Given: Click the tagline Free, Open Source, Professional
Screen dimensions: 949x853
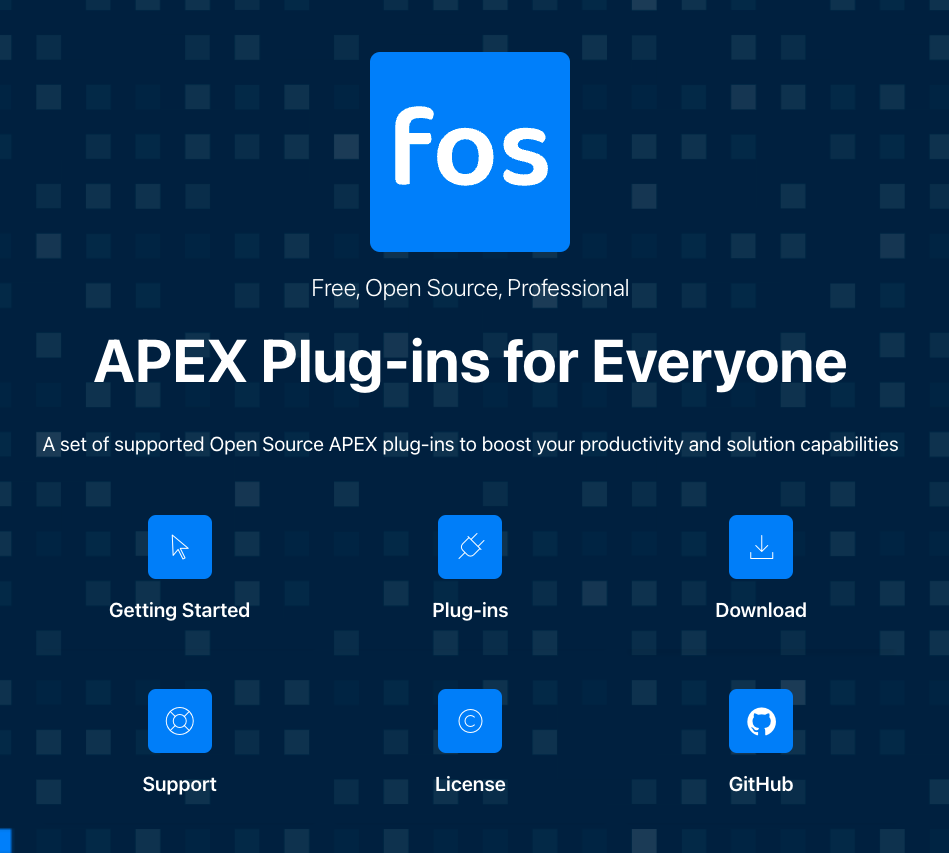Looking at the screenshot, I should (470, 288).
